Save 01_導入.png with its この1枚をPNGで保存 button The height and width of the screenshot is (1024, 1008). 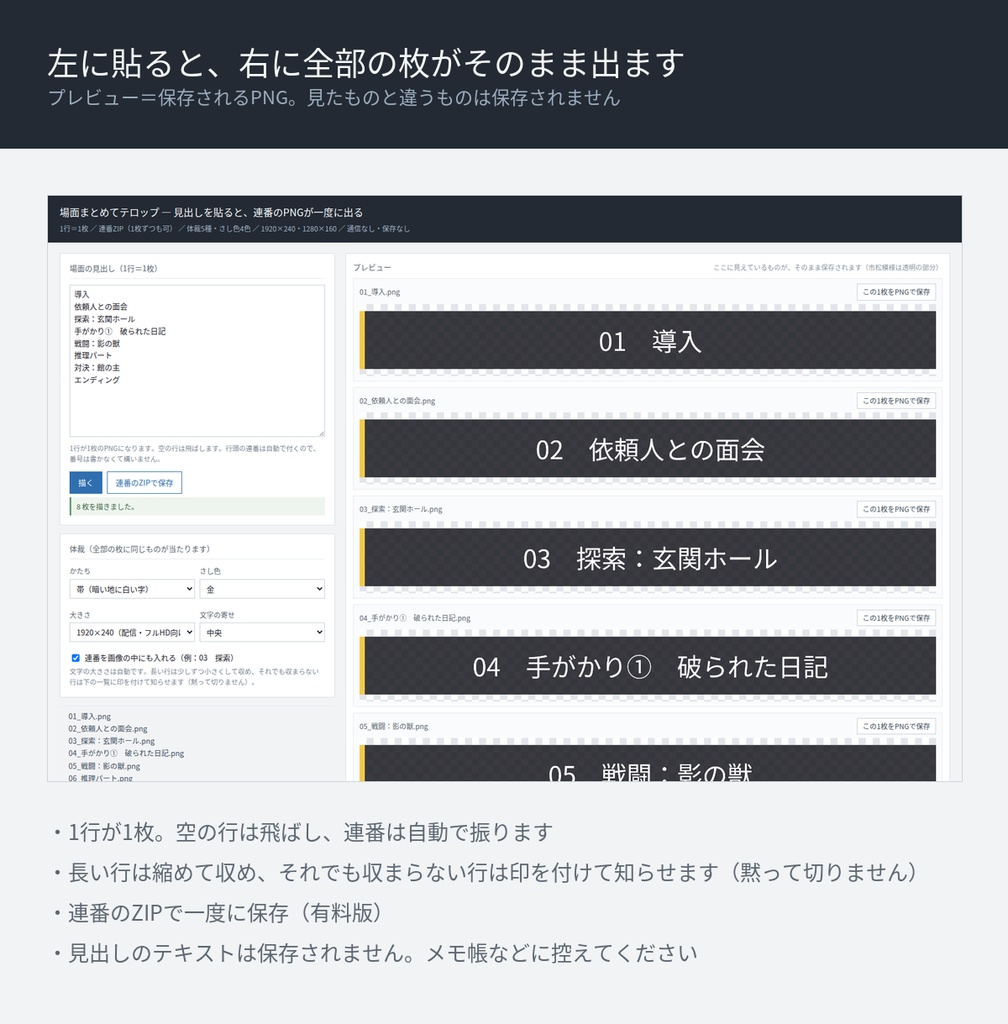click(896, 292)
